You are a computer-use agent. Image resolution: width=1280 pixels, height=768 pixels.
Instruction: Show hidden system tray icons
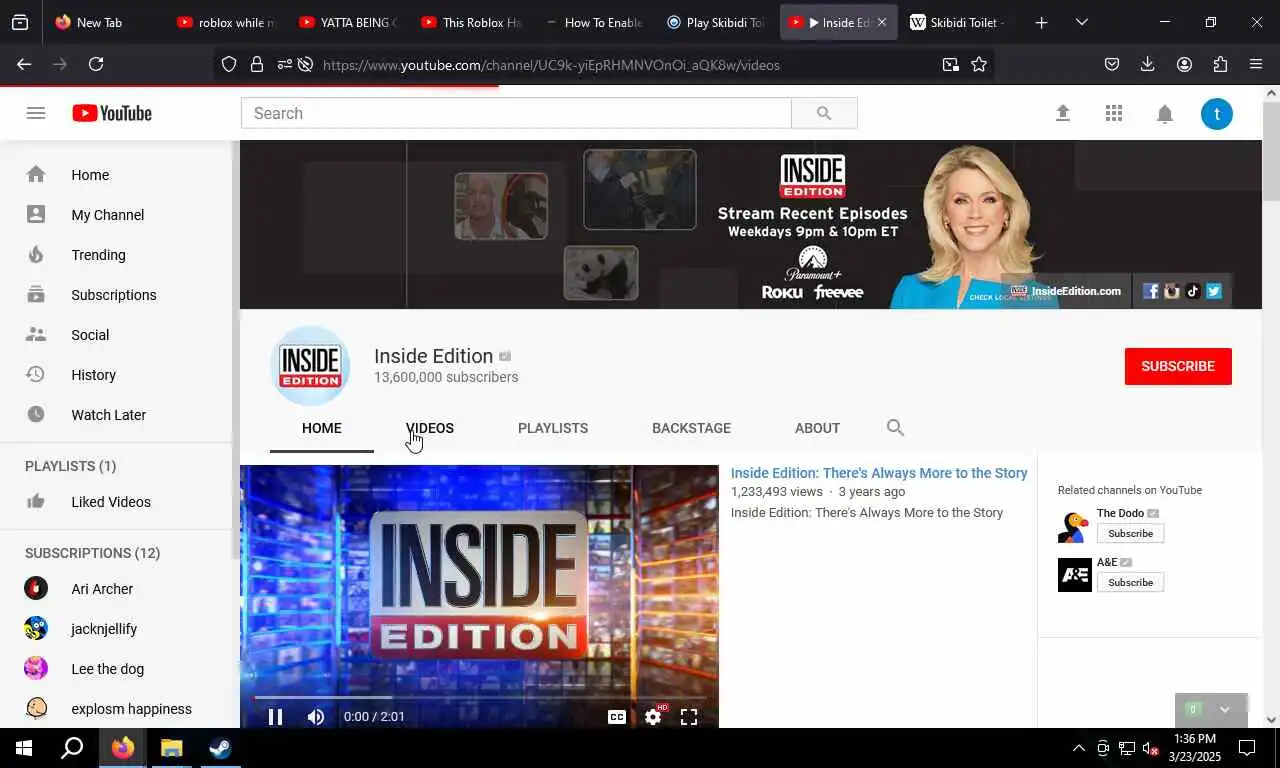[1078, 748]
